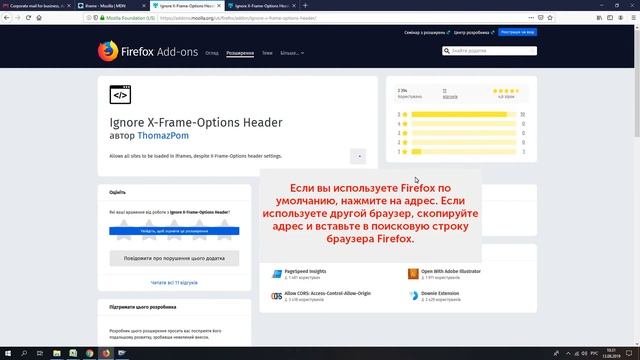Switch to the Corporate mail tab

click(37, 6)
